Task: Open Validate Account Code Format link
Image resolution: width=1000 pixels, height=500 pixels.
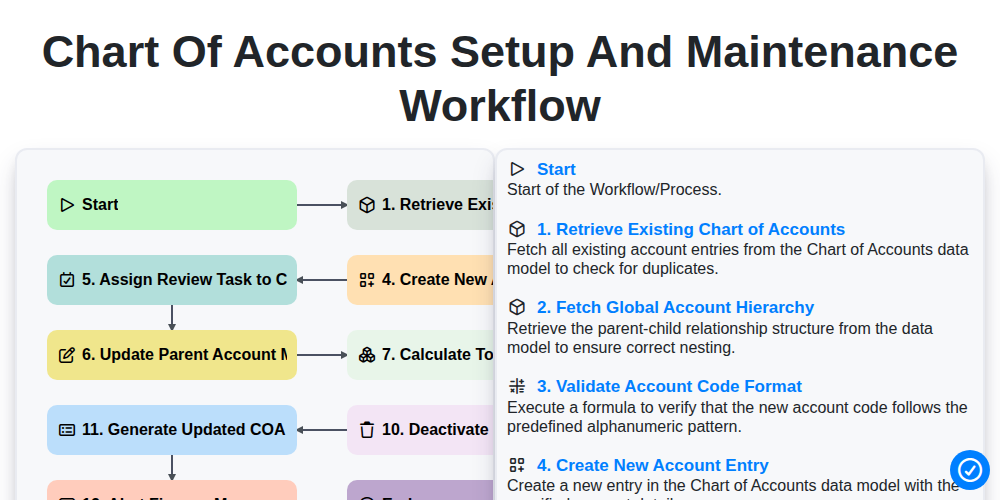Action: coord(670,386)
